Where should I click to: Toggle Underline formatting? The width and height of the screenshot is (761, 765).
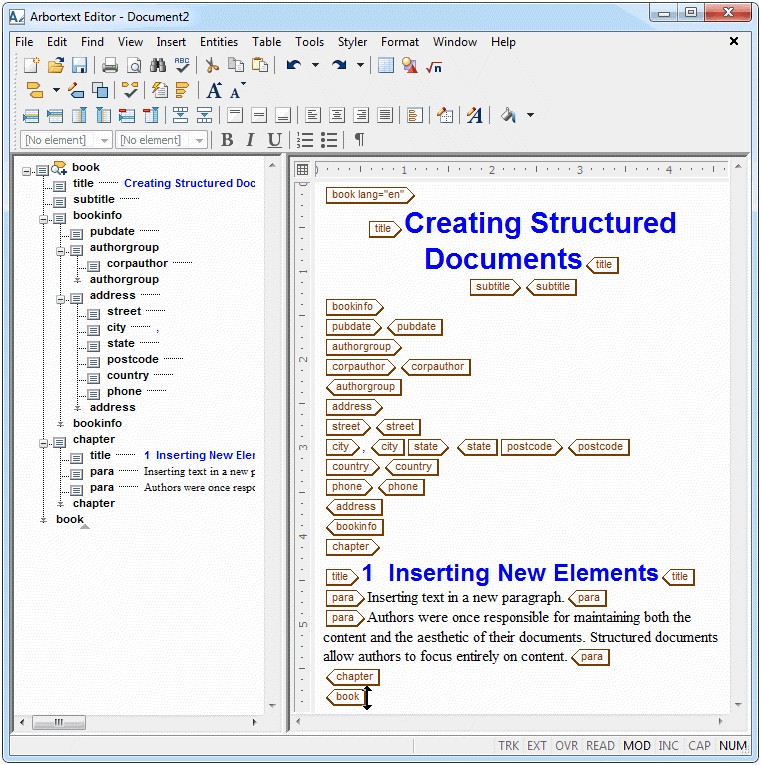[x=274, y=140]
